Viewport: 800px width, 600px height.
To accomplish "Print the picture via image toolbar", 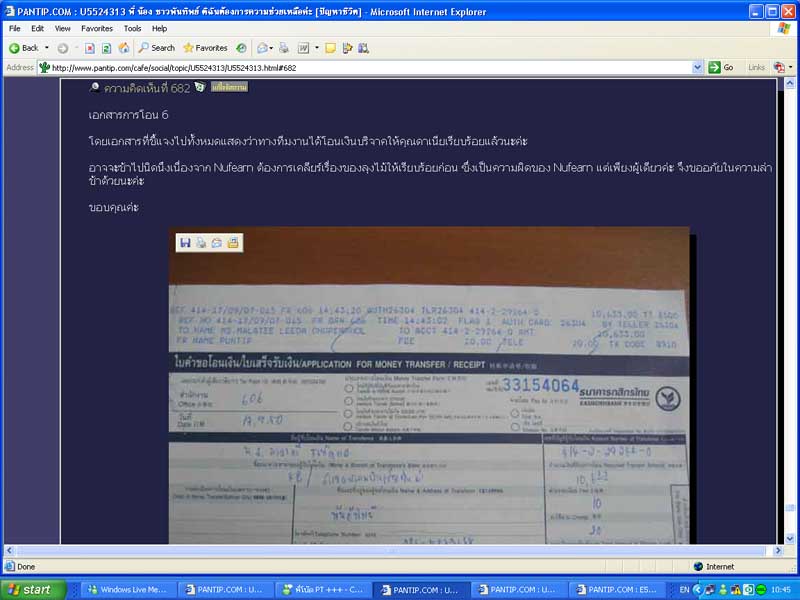I will pyautogui.click(x=201, y=243).
